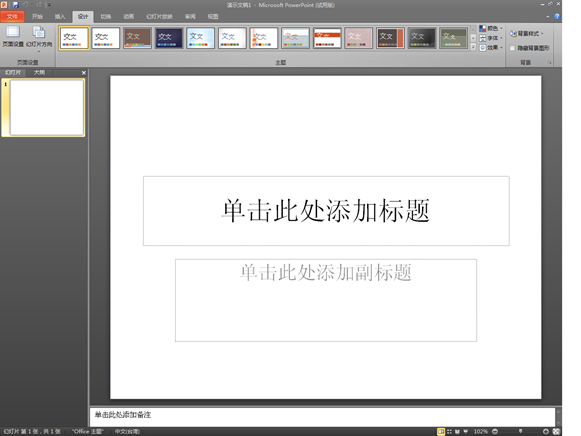Open the 颜色 (Colors) theme dropdown
The image size is (581, 436).
pos(491,28)
